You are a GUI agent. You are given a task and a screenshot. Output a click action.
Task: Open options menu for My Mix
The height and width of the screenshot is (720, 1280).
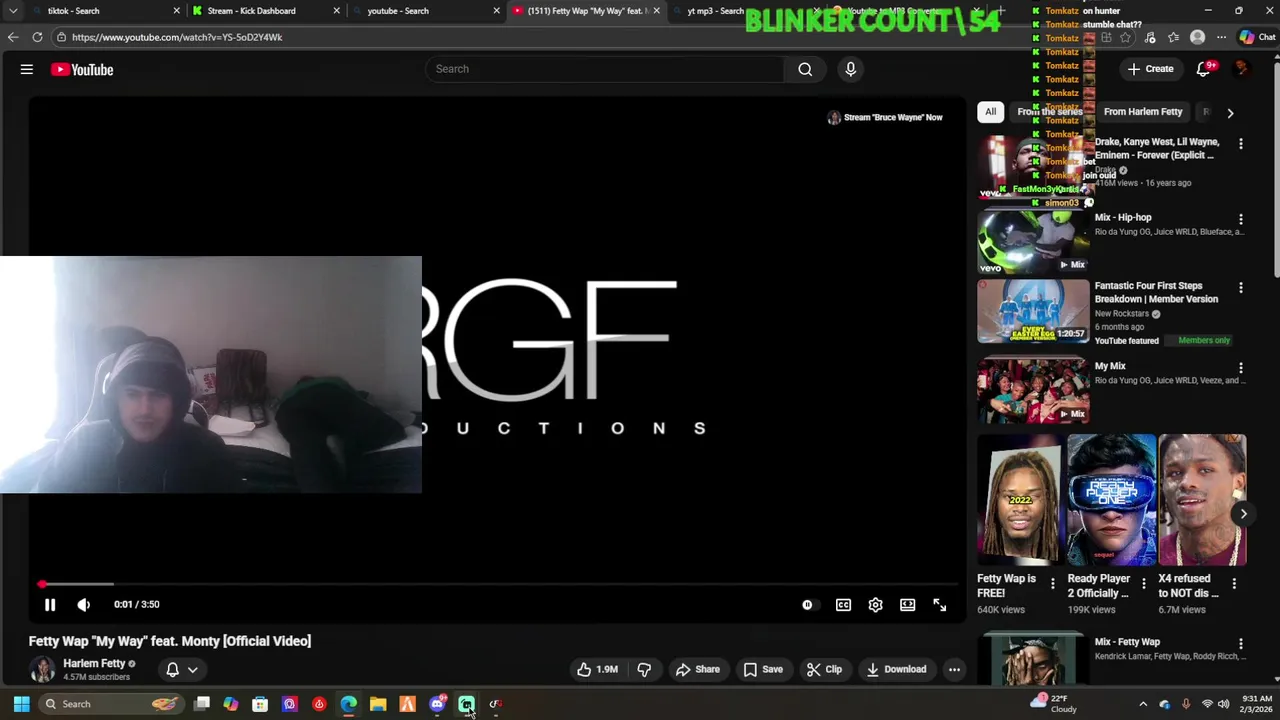click(1241, 368)
